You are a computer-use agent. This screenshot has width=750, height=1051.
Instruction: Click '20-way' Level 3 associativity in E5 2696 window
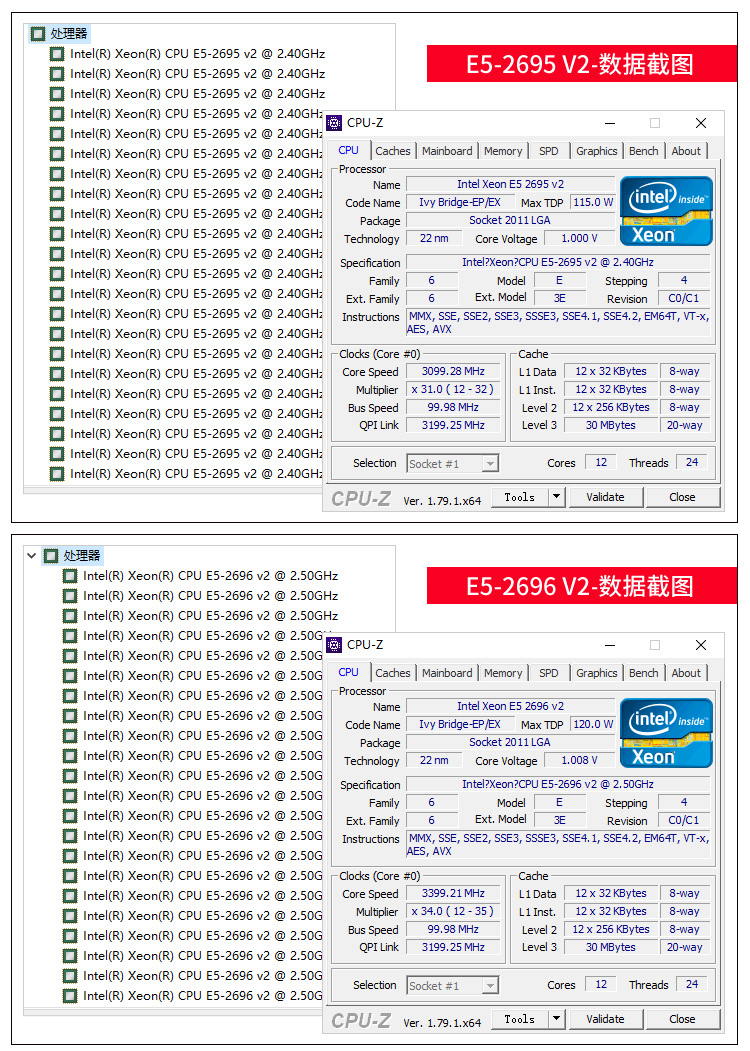pyautogui.click(x=684, y=948)
